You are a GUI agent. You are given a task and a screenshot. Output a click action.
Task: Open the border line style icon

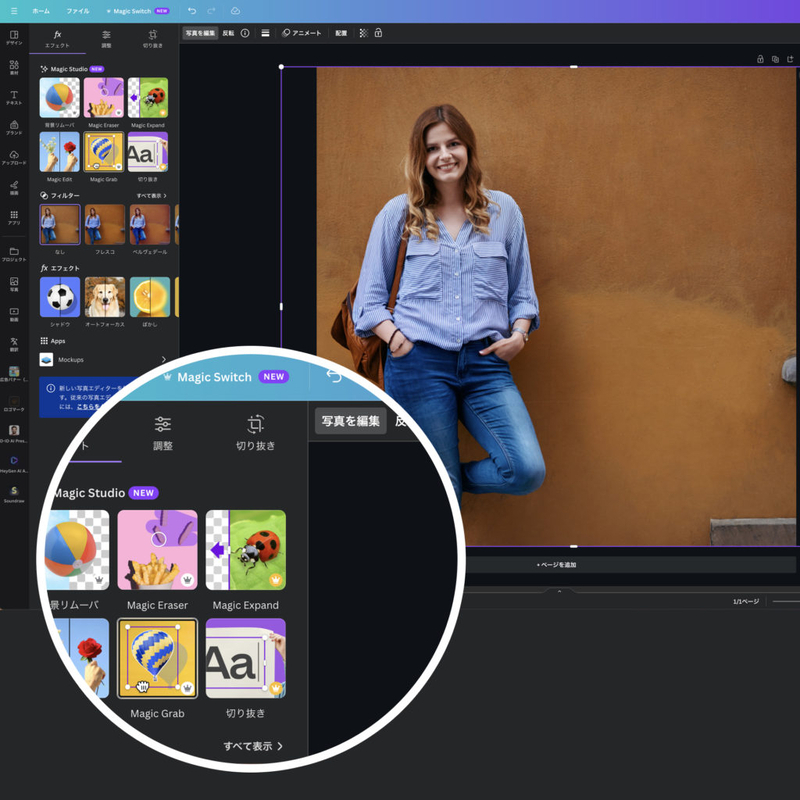pos(265,33)
